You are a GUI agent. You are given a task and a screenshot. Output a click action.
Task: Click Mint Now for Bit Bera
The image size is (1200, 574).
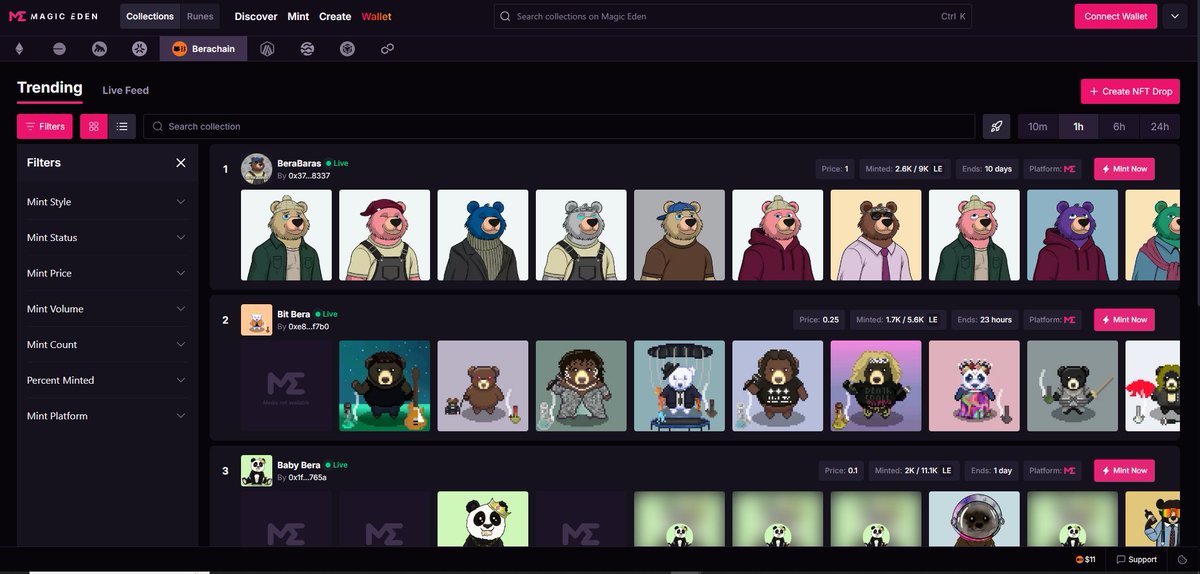(x=1124, y=320)
